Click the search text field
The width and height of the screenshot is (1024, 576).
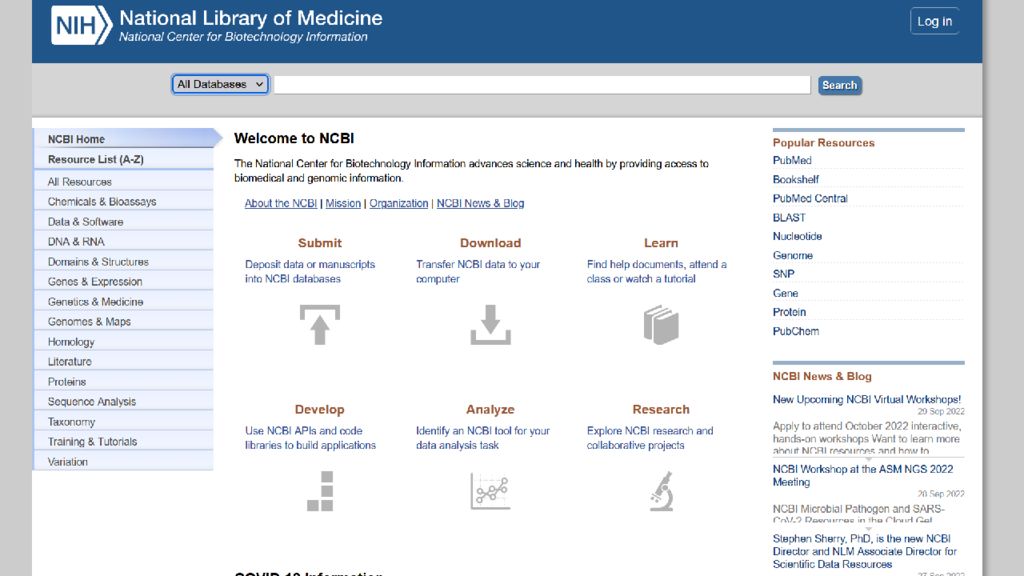(542, 85)
